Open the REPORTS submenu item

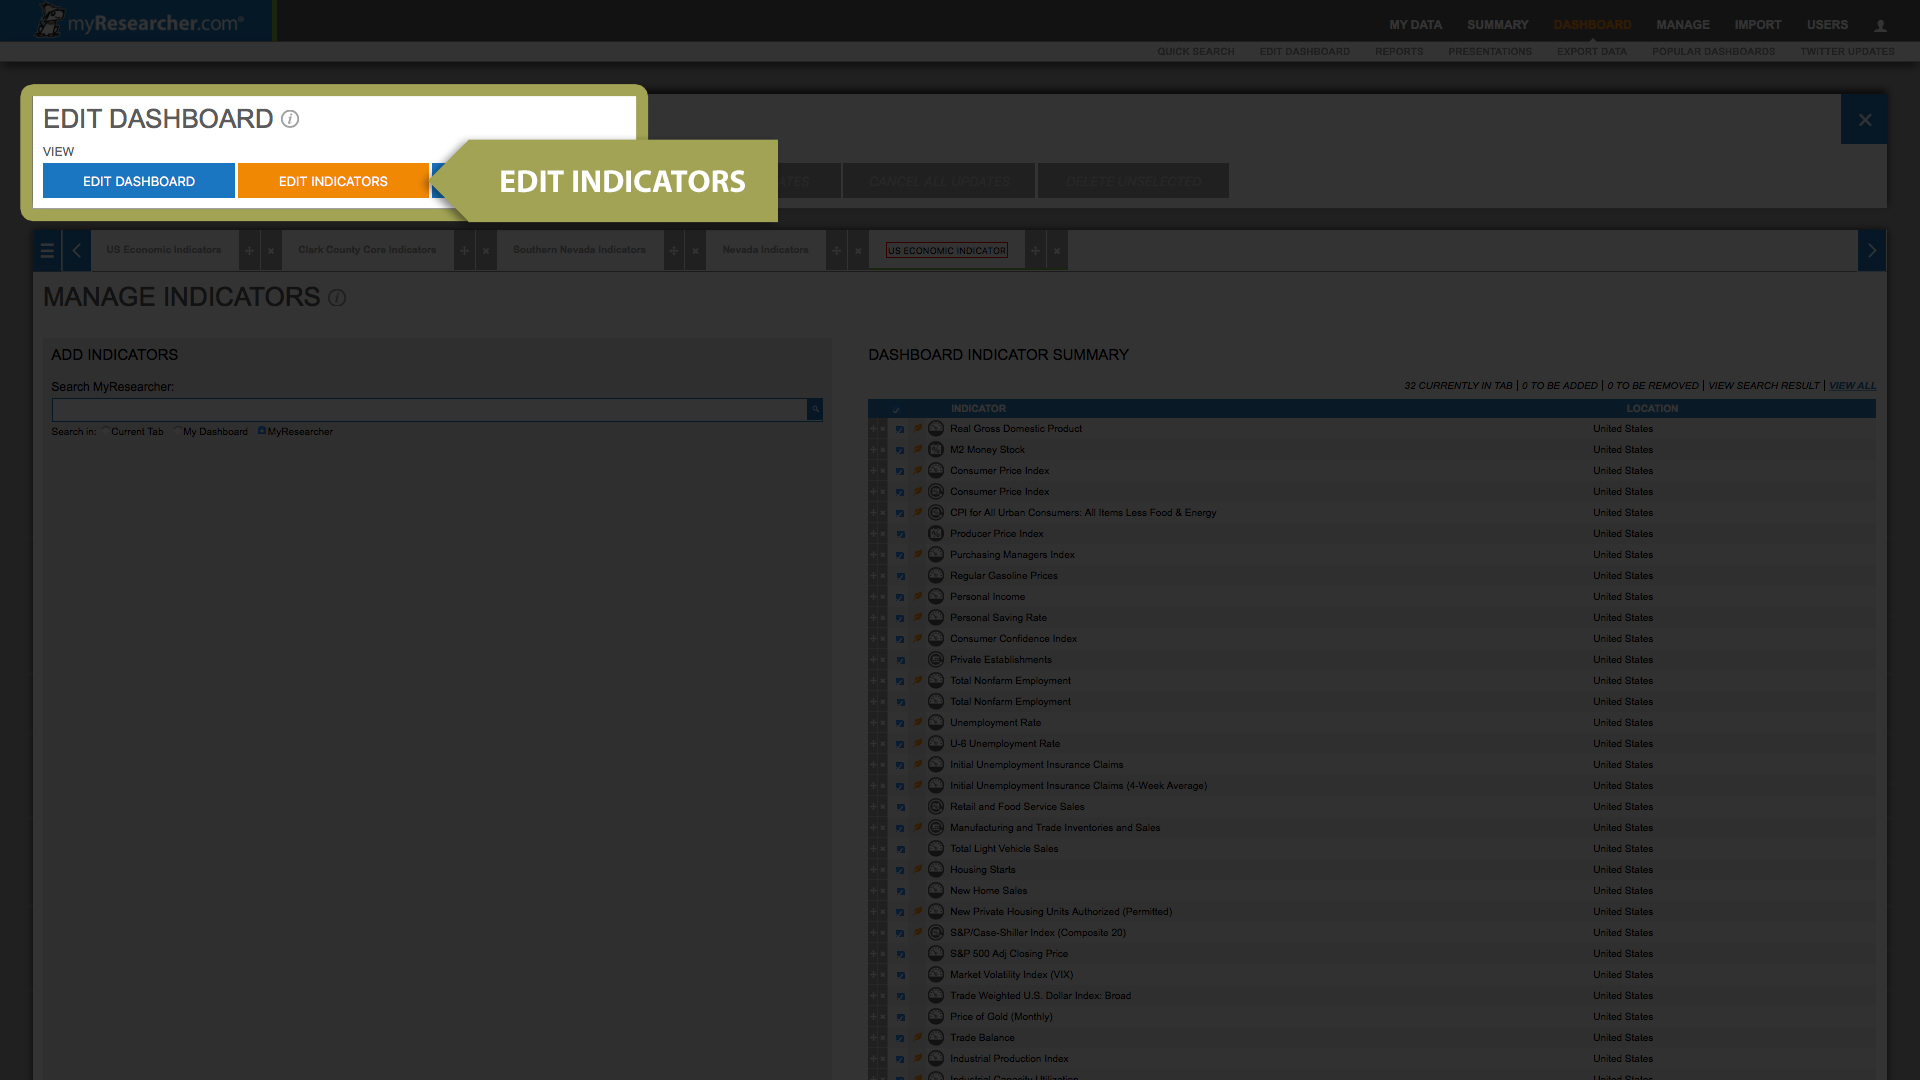1398,52
